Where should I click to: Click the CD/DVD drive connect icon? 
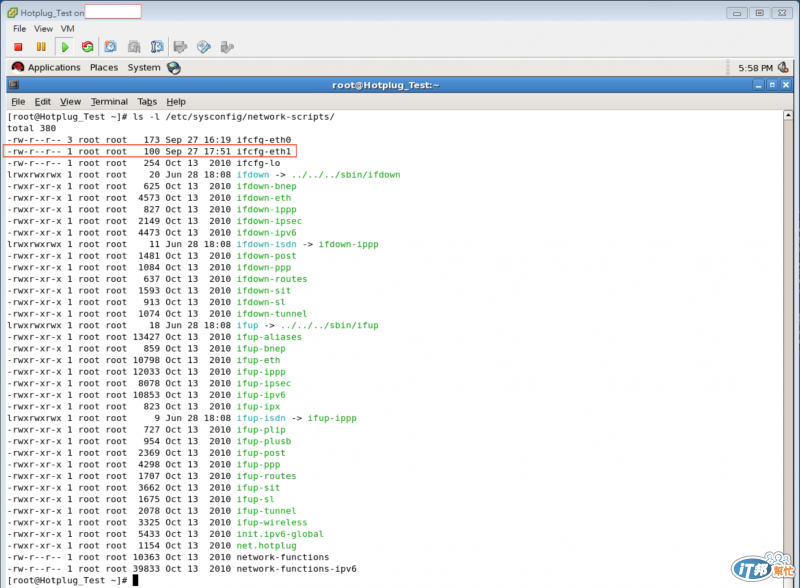(204, 47)
